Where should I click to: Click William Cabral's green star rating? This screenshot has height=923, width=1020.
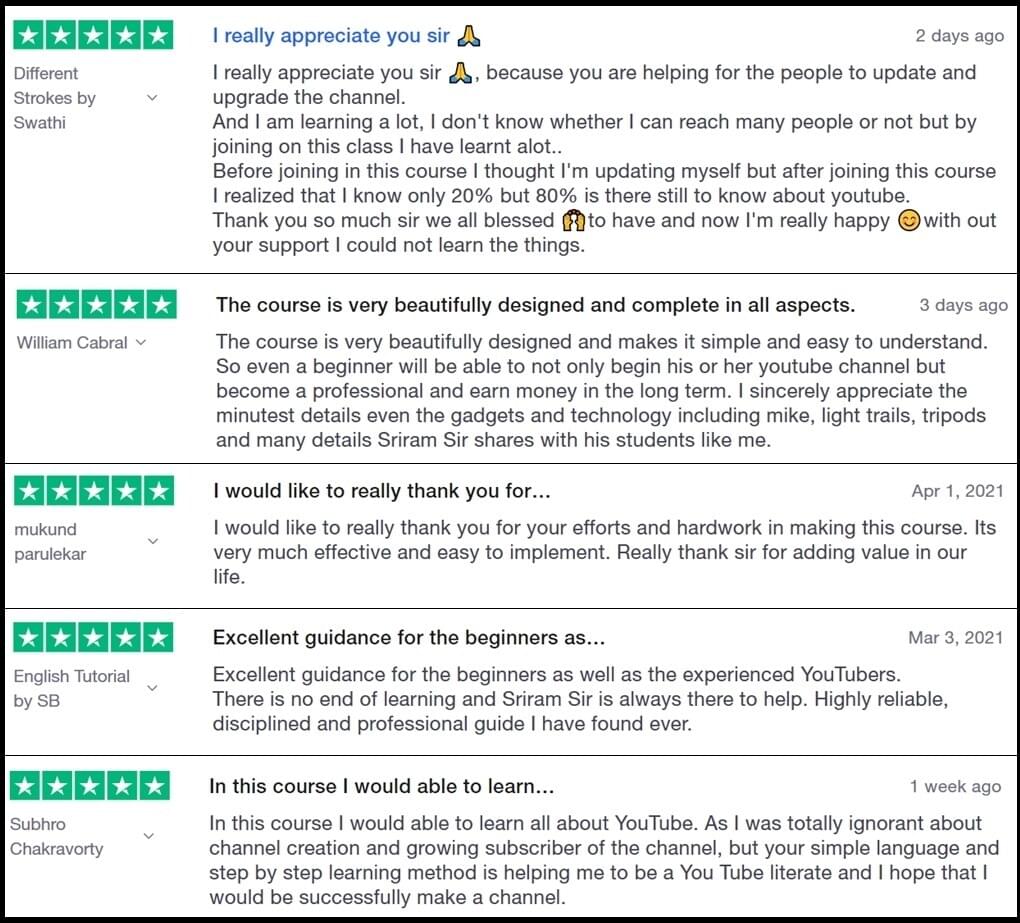(x=96, y=305)
